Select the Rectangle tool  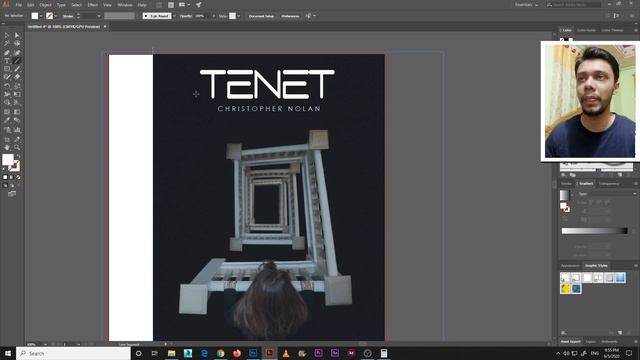[x=7, y=69]
